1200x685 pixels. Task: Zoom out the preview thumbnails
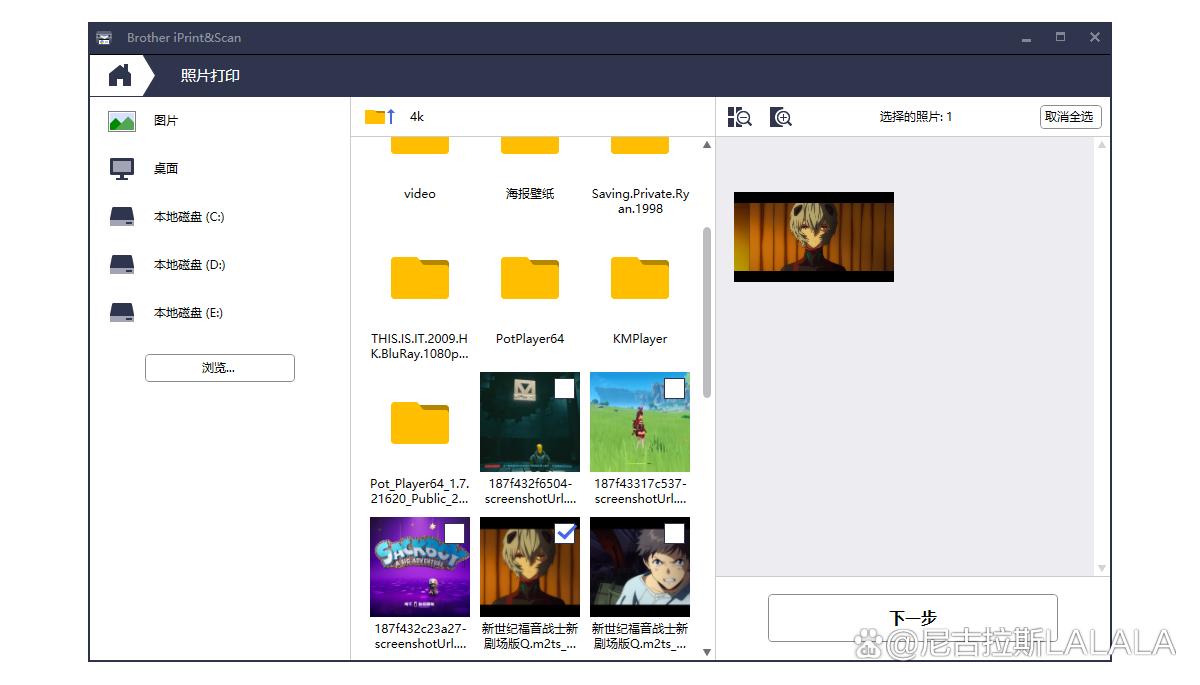[x=740, y=117]
